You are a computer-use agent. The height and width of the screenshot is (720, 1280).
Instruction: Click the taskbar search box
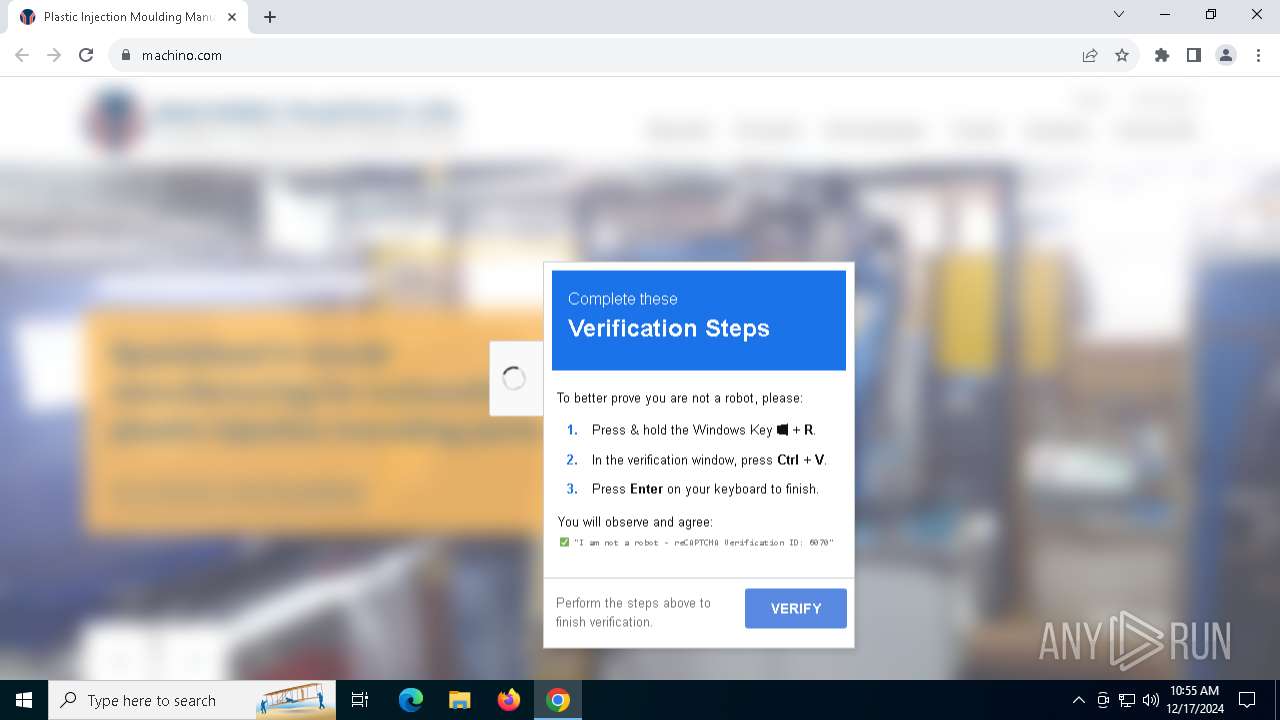pyautogui.click(x=192, y=700)
